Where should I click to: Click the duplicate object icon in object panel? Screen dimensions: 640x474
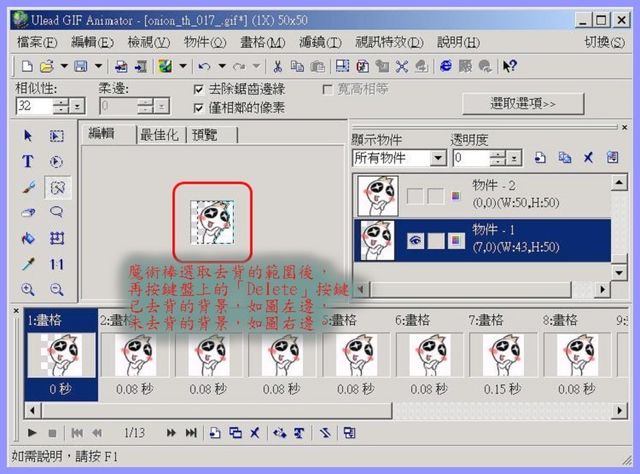tap(564, 158)
